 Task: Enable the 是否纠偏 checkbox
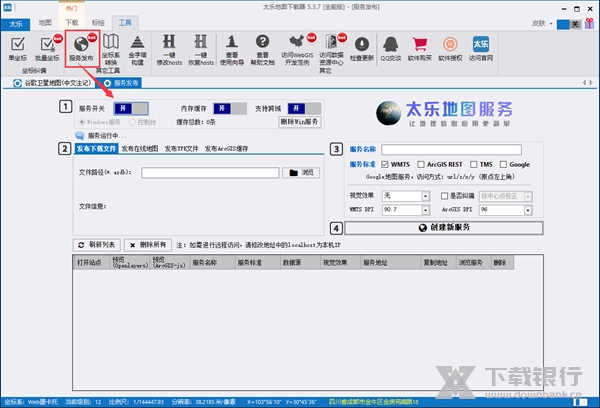[445, 196]
